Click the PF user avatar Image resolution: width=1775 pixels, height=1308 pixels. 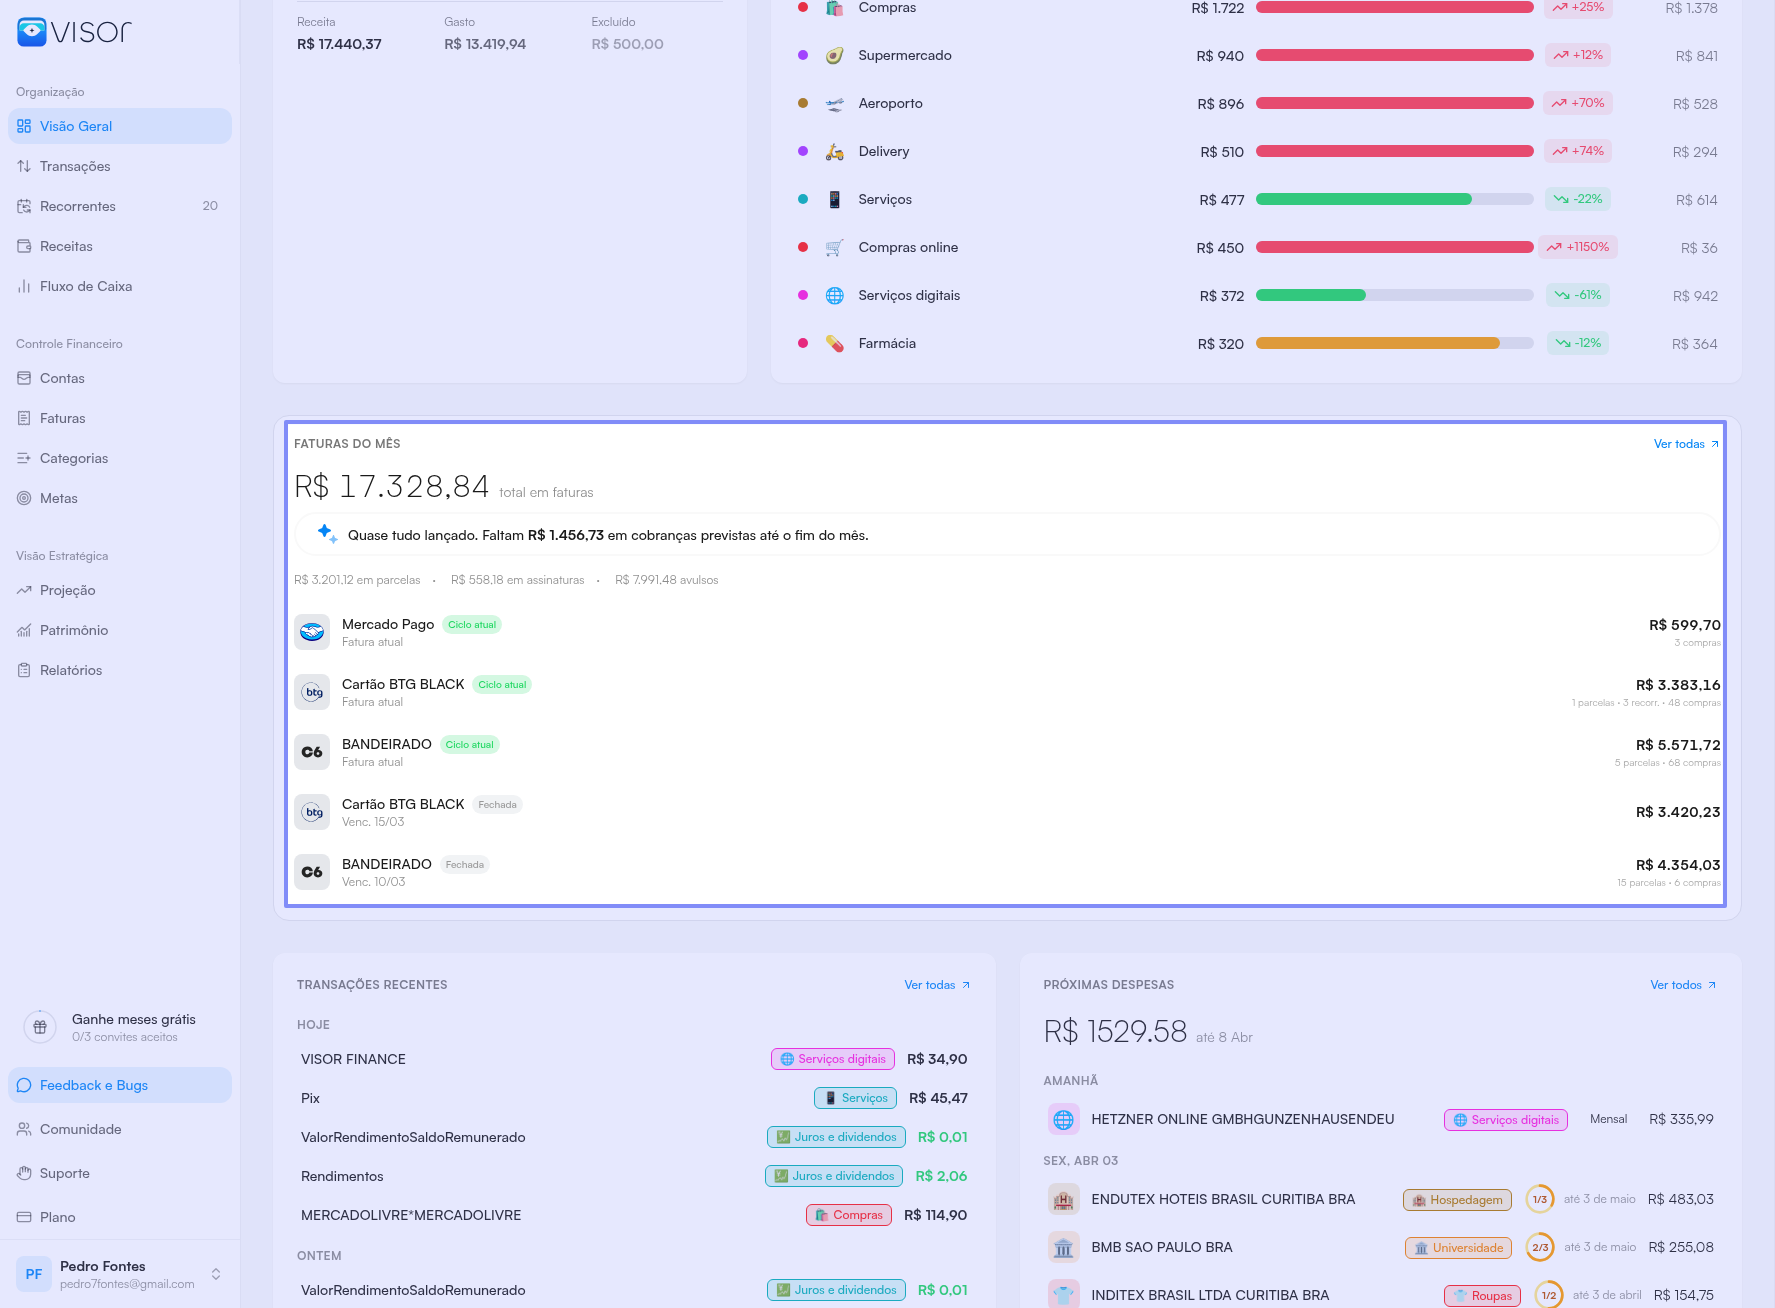34,1274
